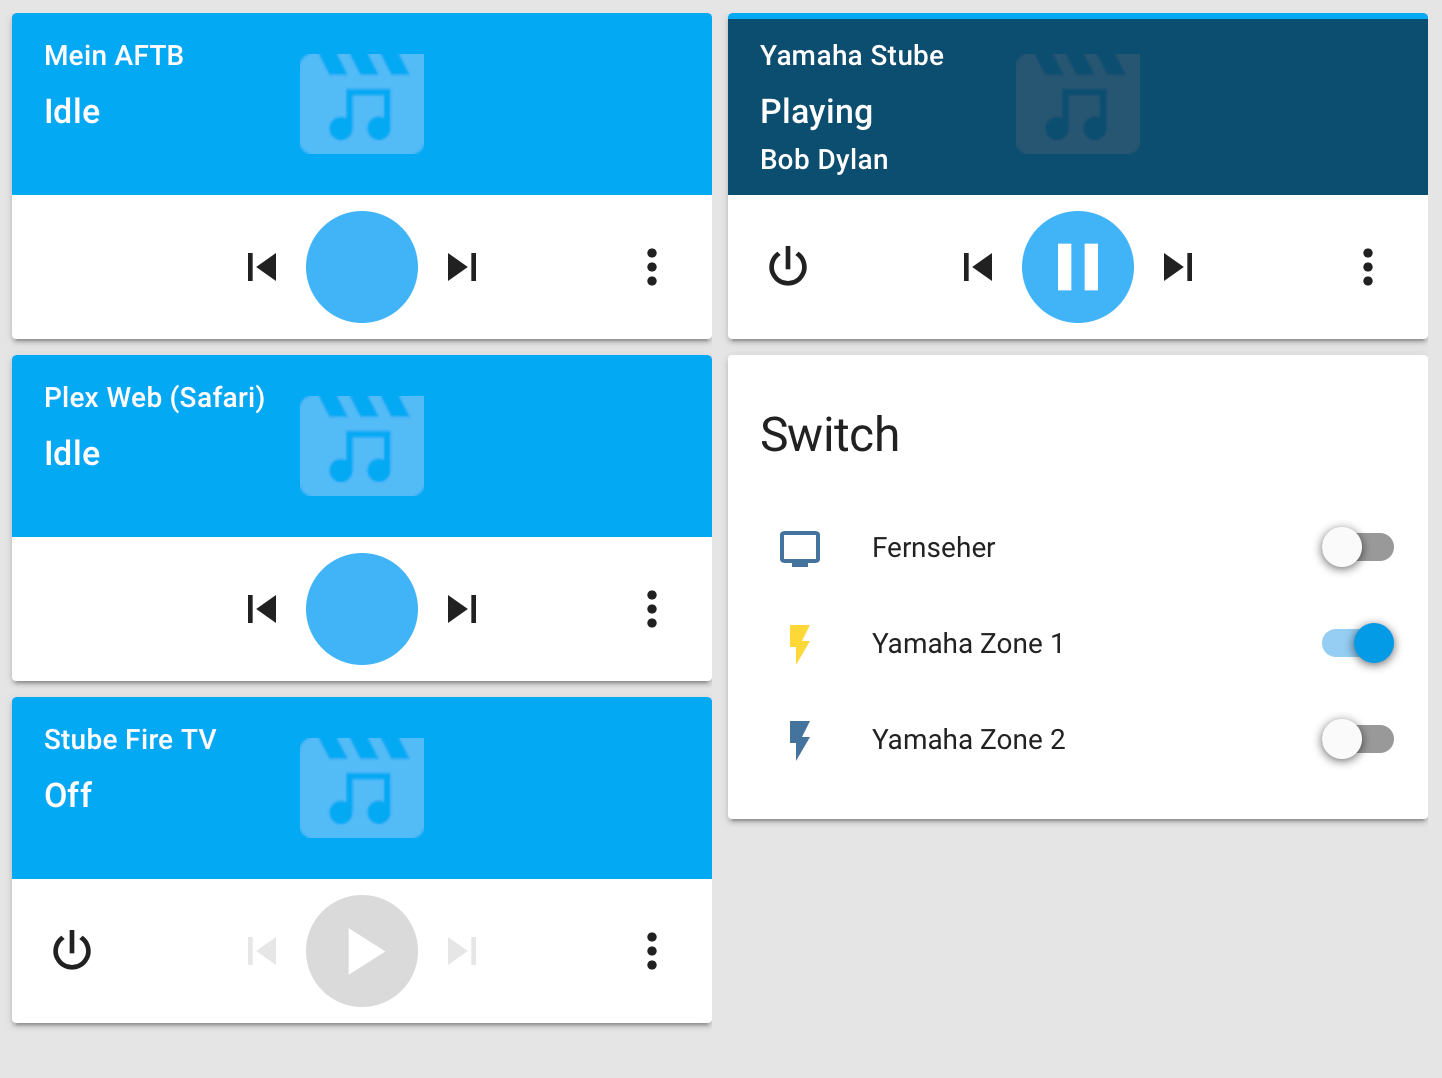Click the Plex Web (Safari) media artwork
This screenshot has width=1442, height=1078.
(362, 446)
